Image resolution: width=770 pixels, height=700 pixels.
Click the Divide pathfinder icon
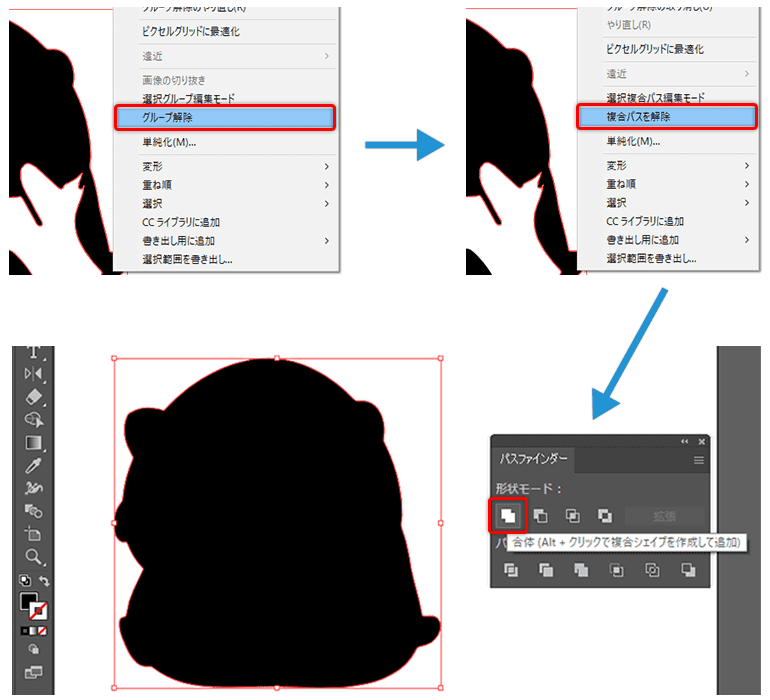(x=511, y=570)
